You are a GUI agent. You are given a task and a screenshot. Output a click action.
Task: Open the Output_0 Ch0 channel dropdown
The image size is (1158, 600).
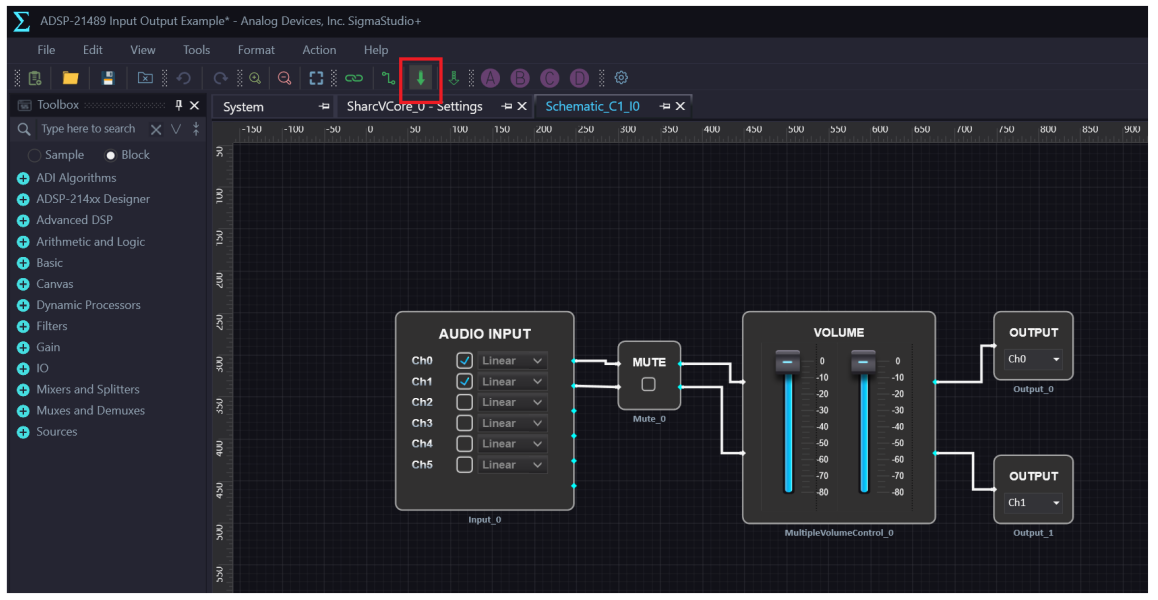1033,359
